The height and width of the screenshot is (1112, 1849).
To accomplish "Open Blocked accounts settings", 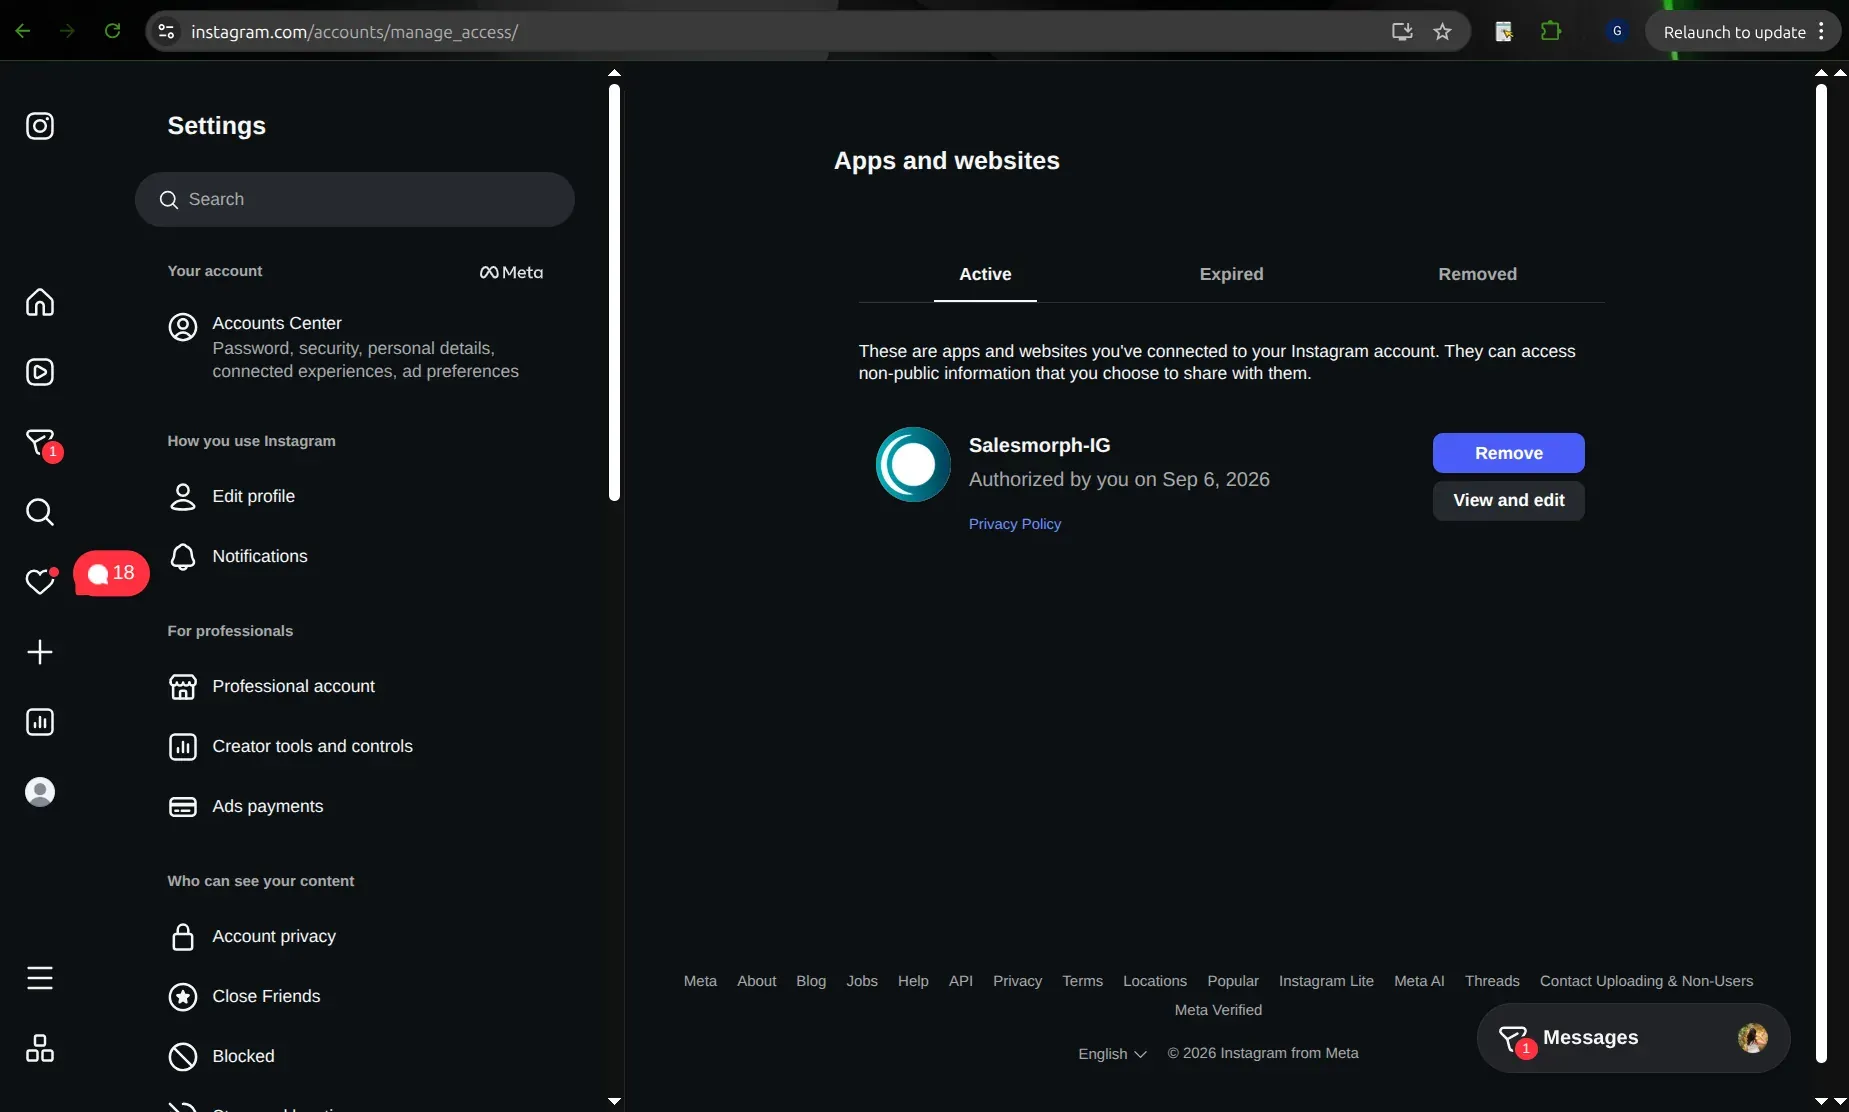I will coord(357,1056).
